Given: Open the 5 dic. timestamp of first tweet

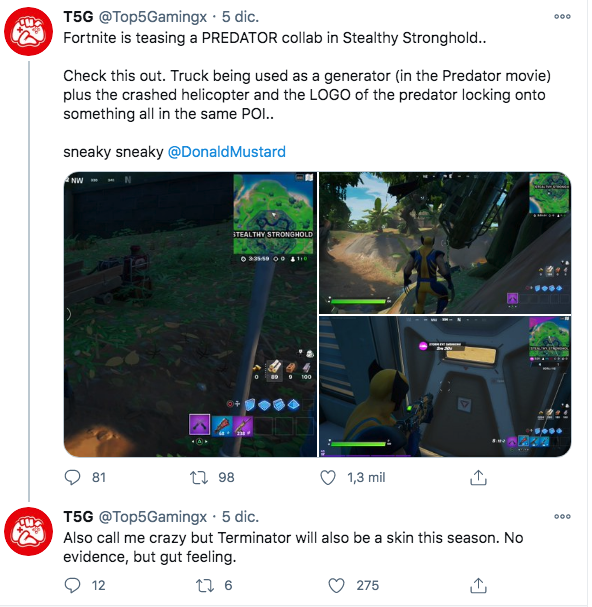Looking at the screenshot, I should tap(240, 17).
